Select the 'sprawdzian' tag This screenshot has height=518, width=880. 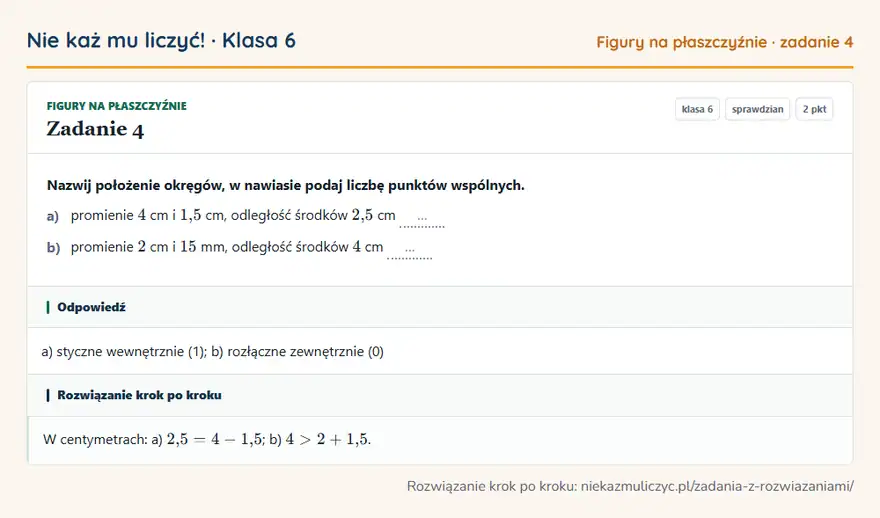click(x=757, y=109)
